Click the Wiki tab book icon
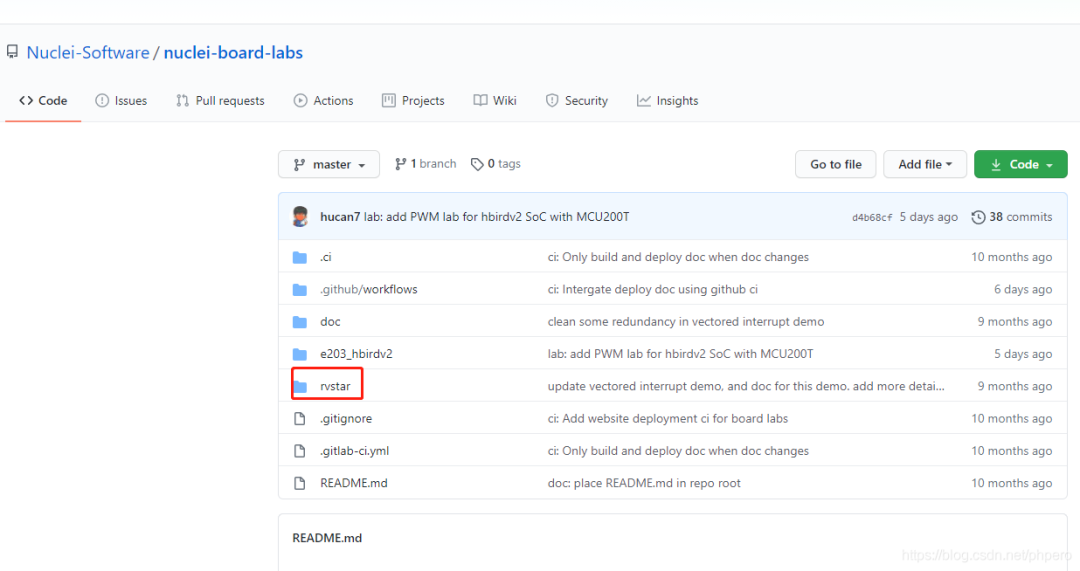This screenshot has width=1080, height=571. [480, 101]
